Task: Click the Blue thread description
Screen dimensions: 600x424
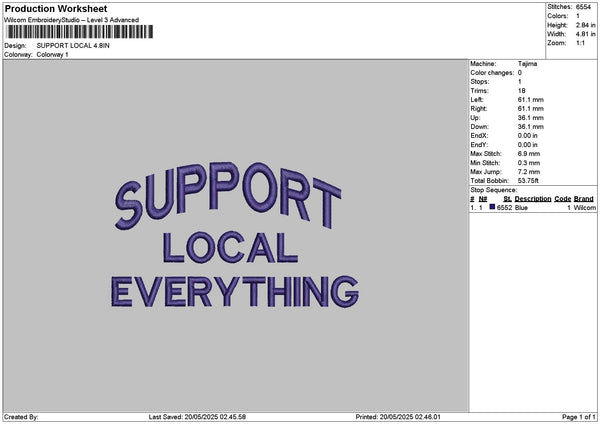Action: coord(521,208)
